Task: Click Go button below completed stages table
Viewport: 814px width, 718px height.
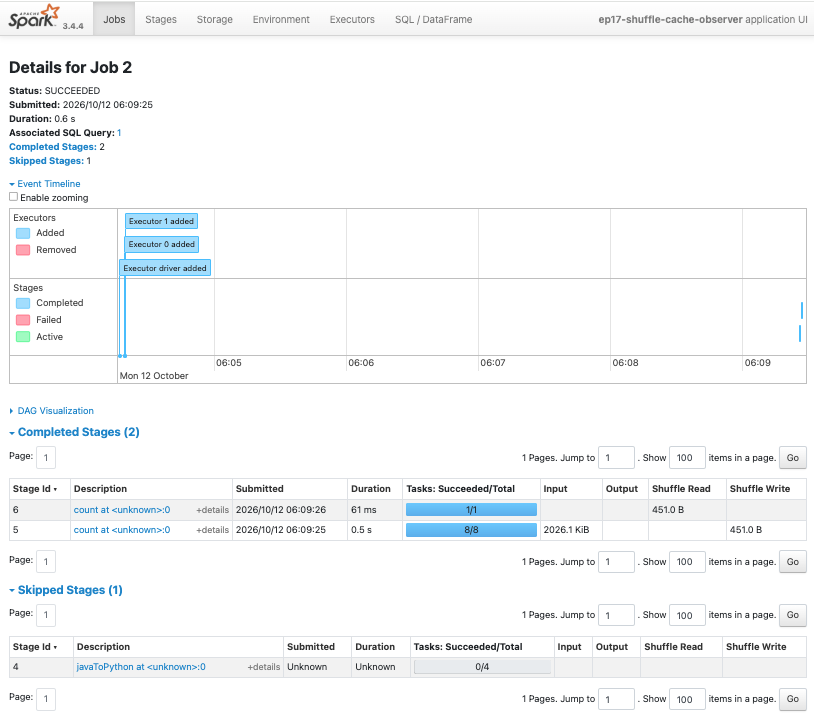Action: coord(792,562)
